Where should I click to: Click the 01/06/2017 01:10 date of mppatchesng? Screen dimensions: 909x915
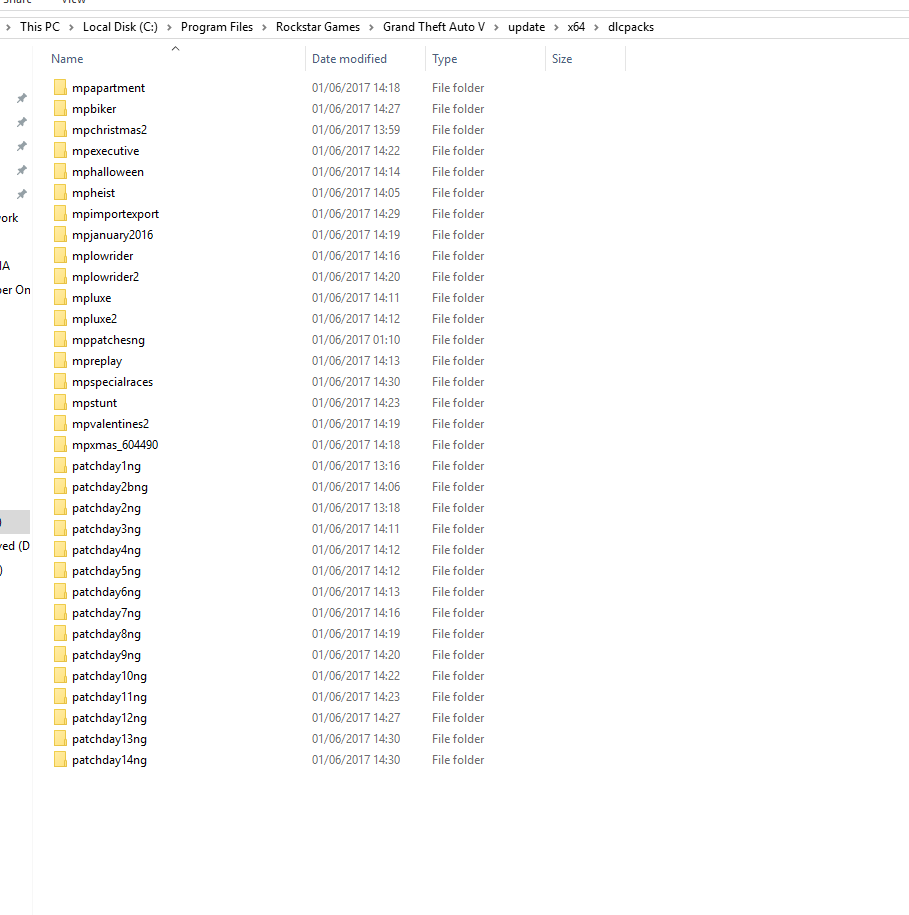(x=356, y=340)
